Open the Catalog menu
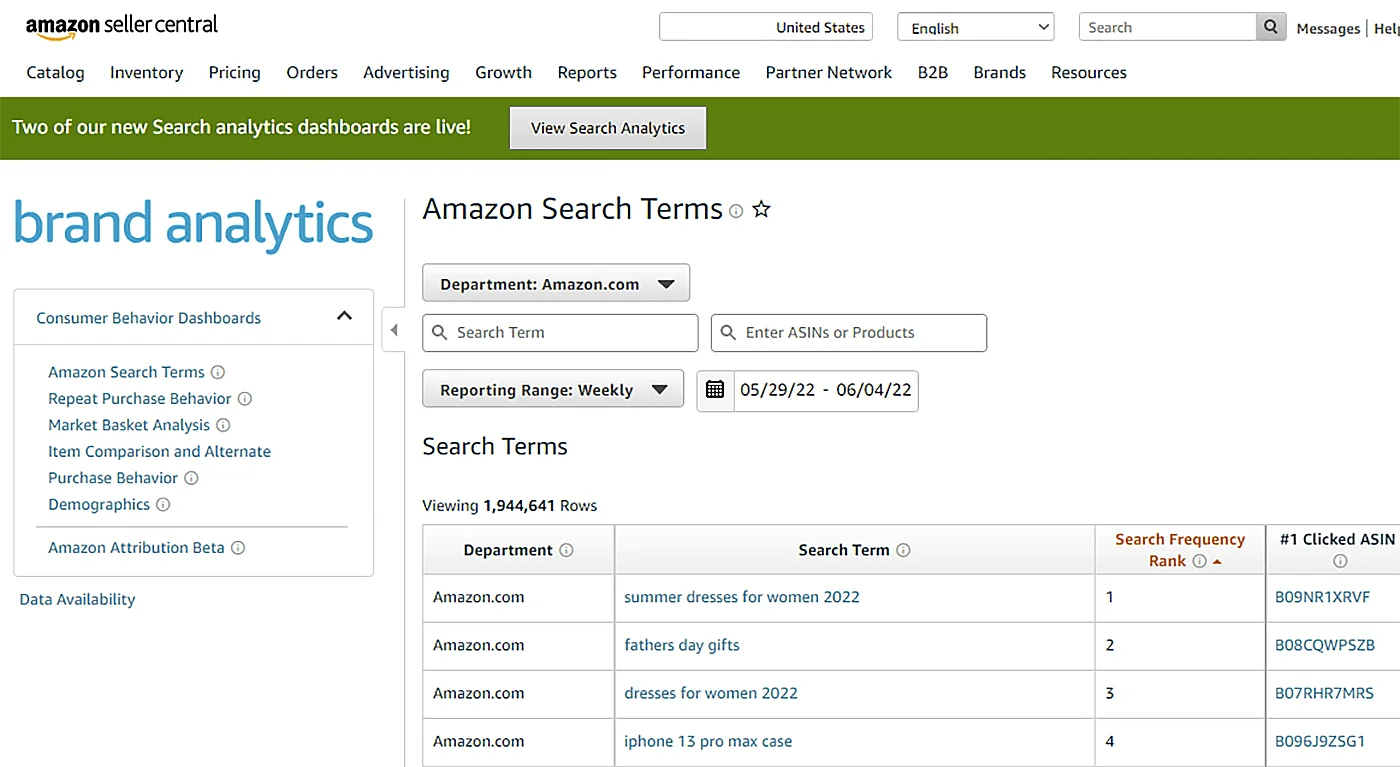Viewport: 1400px width, 767px height. pyautogui.click(x=55, y=72)
